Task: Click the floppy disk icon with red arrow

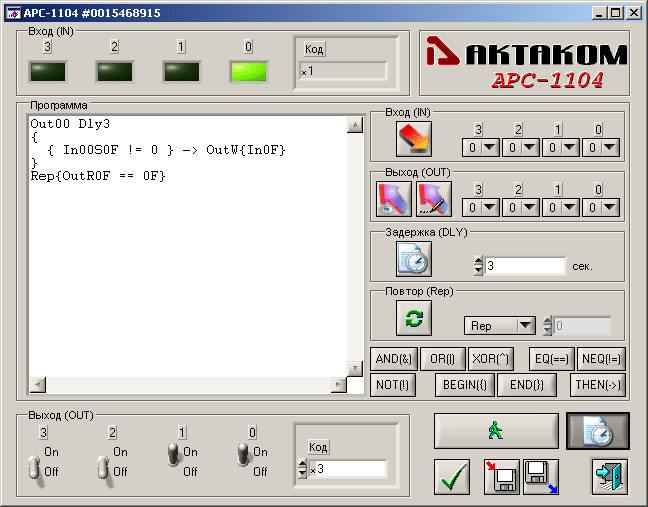Action: click(x=502, y=477)
